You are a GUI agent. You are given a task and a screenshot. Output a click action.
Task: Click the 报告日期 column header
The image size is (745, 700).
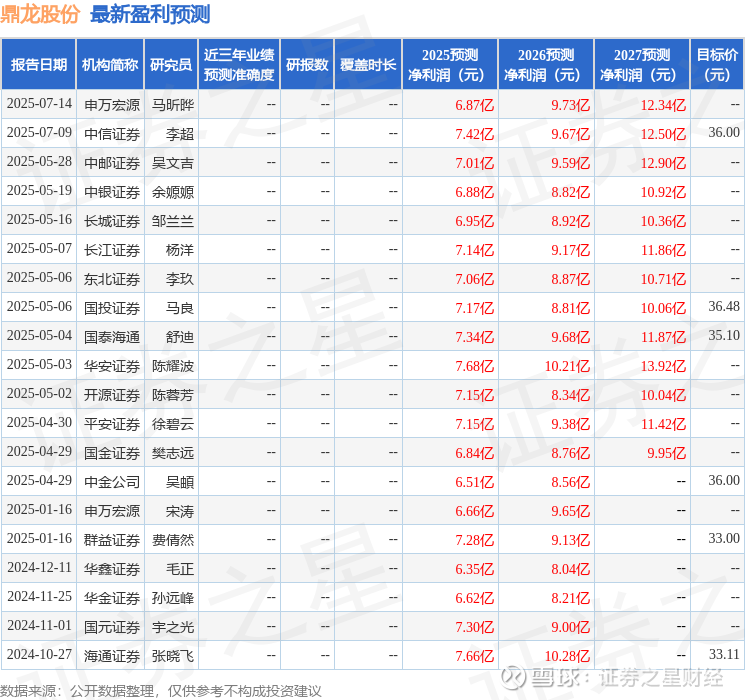[38, 65]
